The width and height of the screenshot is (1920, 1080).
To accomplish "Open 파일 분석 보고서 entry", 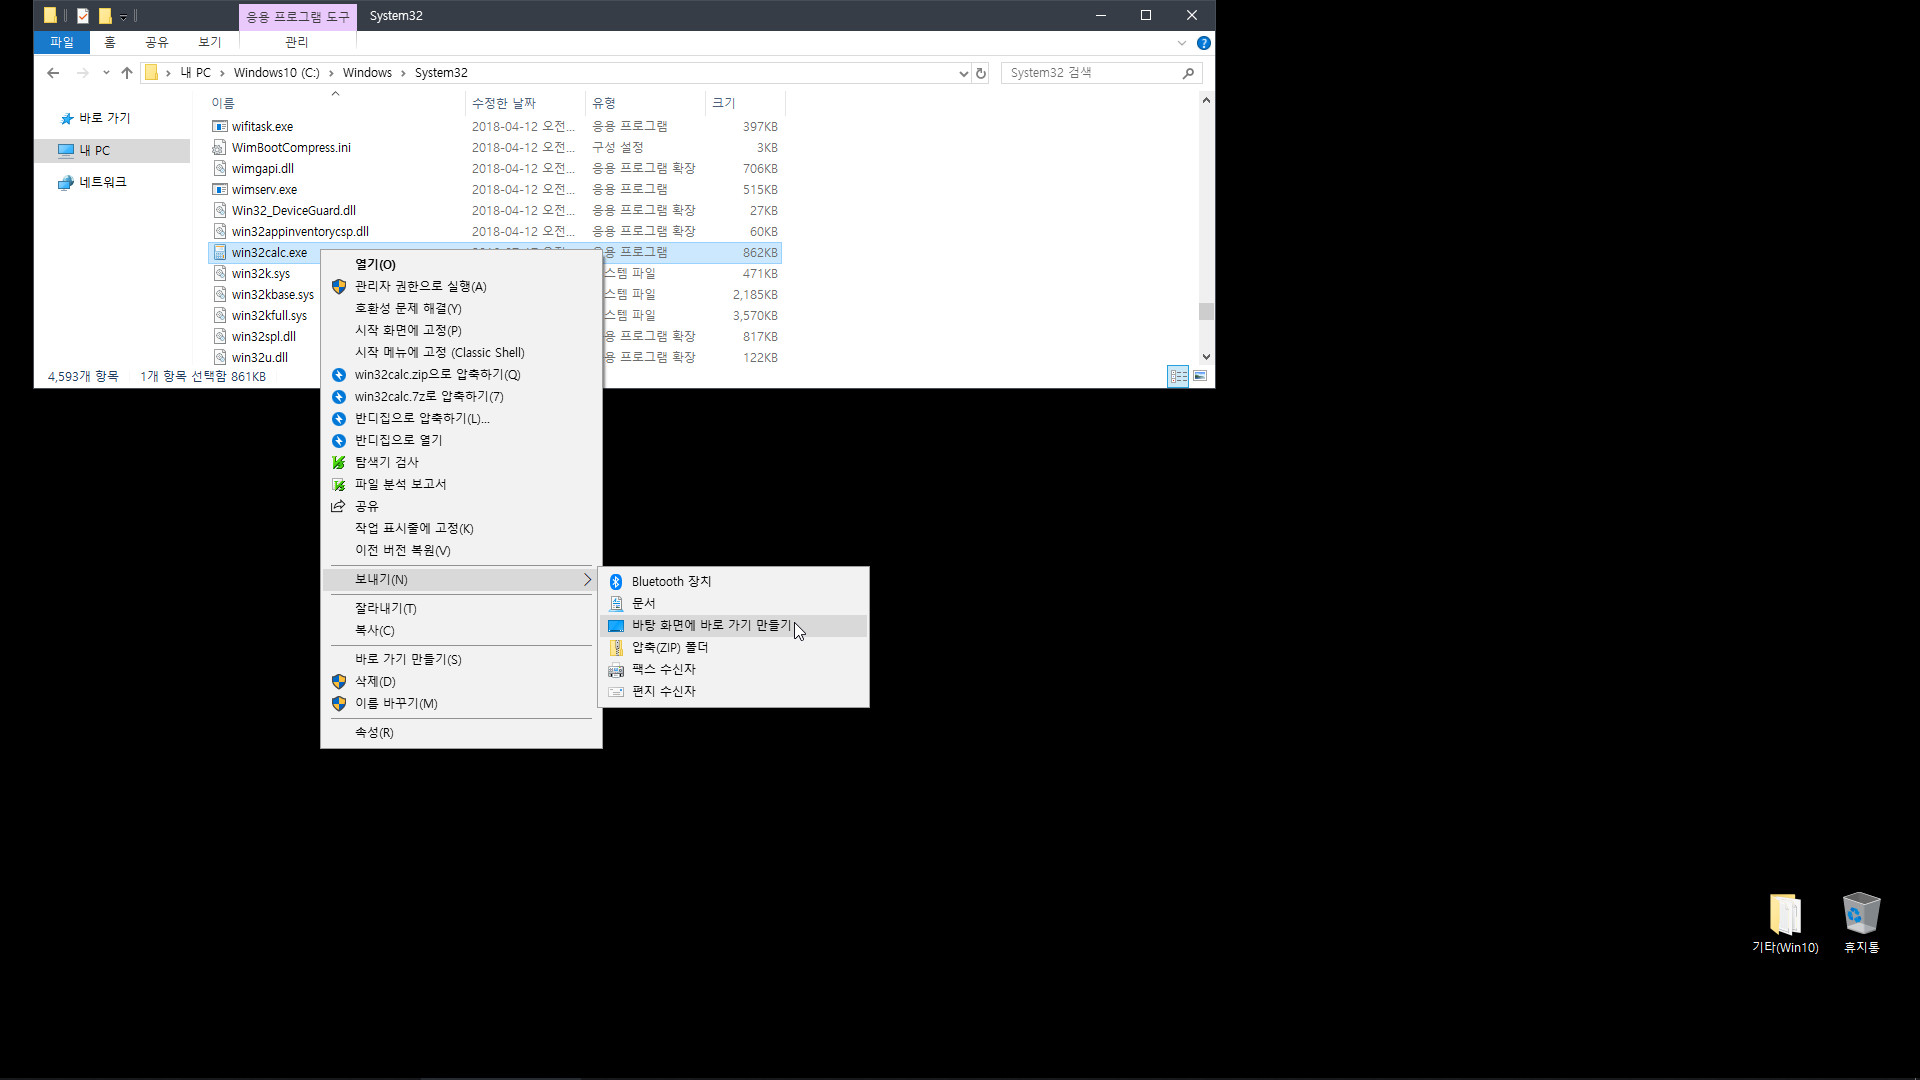I will point(461,484).
